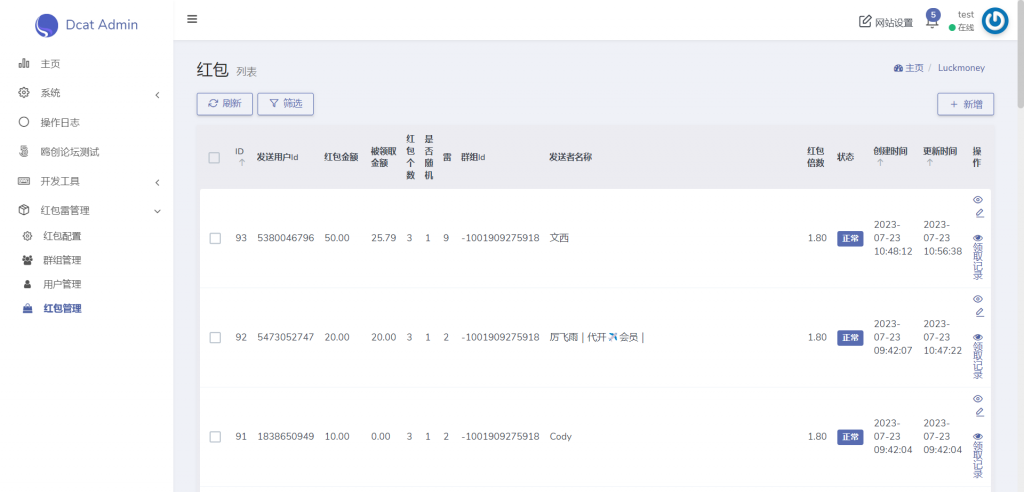Click the 系统 gear icon in sidebar
The width and height of the screenshot is (1024, 492).
(24, 93)
